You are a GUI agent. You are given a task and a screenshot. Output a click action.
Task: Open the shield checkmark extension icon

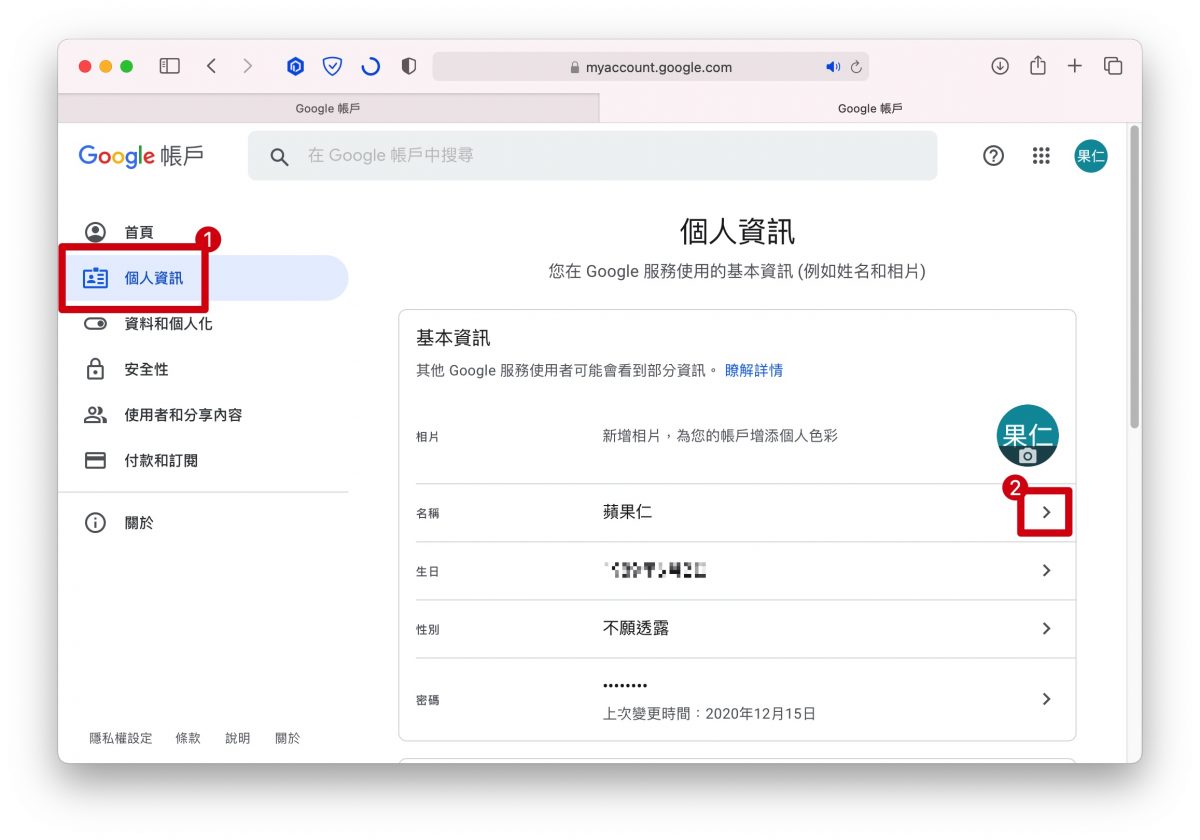tap(332, 67)
